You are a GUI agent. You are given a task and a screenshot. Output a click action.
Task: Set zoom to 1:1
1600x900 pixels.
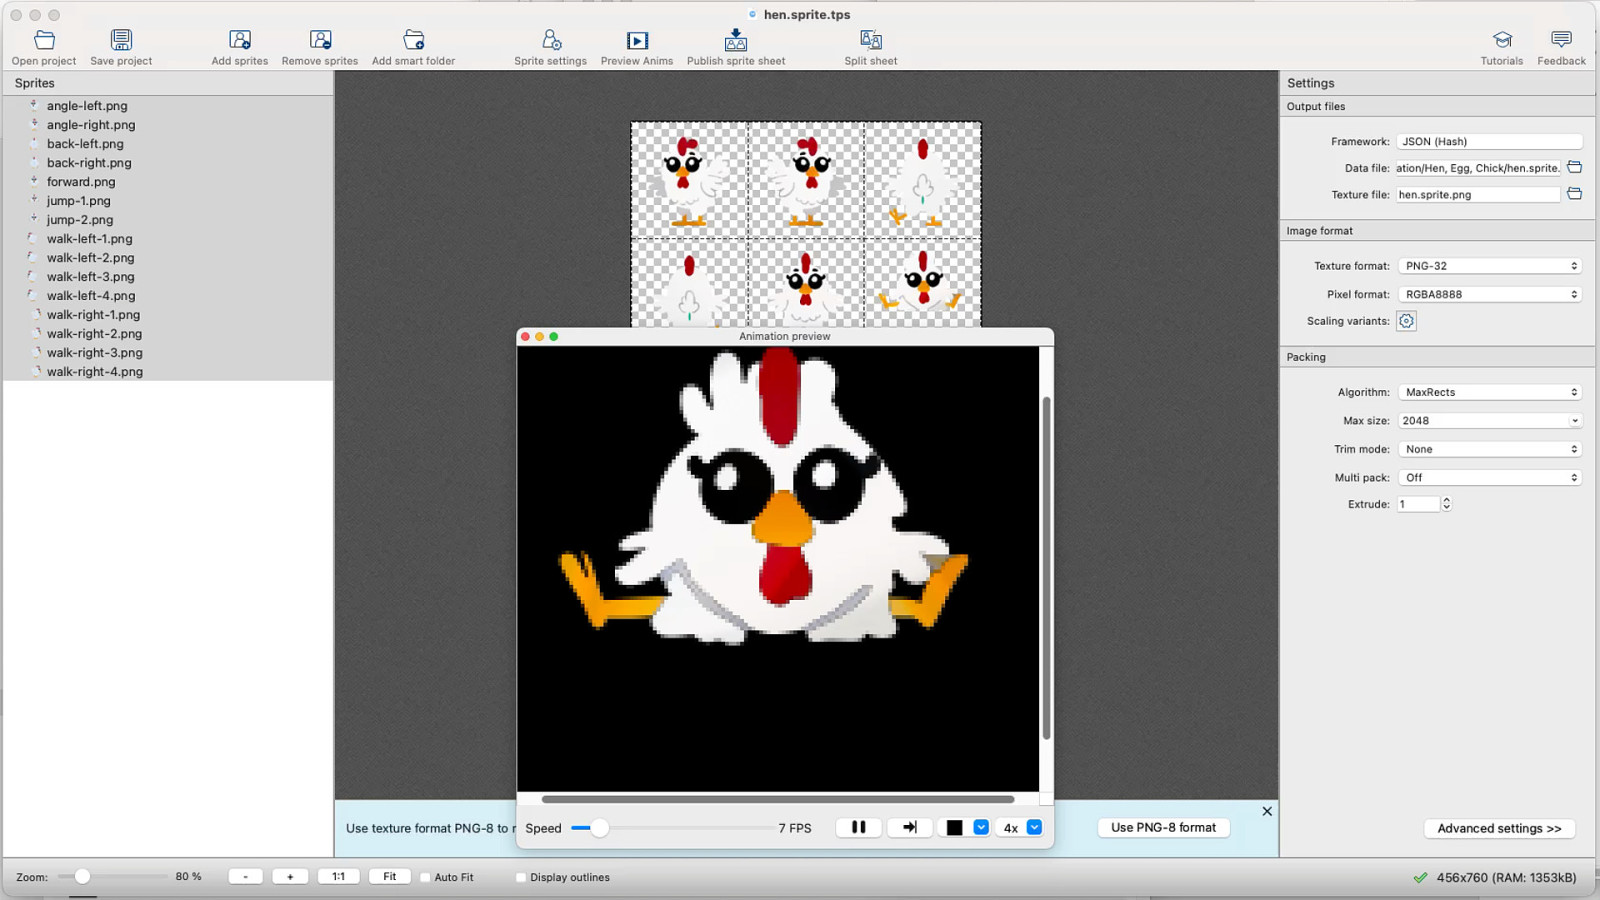(x=338, y=876)
